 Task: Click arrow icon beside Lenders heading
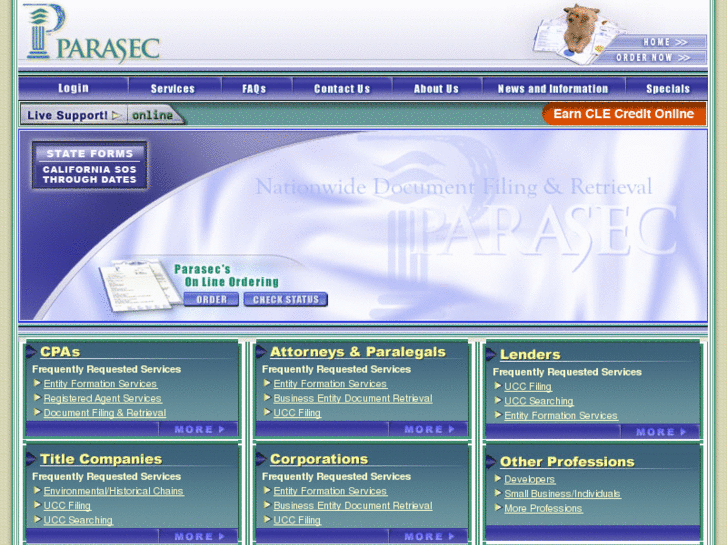[491, 355]
